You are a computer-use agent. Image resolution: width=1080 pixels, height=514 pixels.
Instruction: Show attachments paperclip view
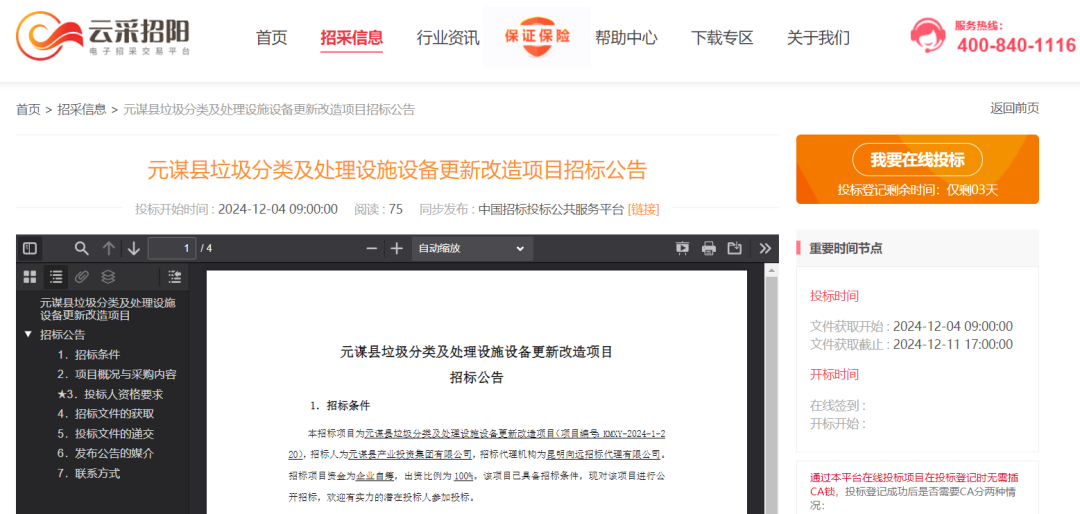coord(82,277)
